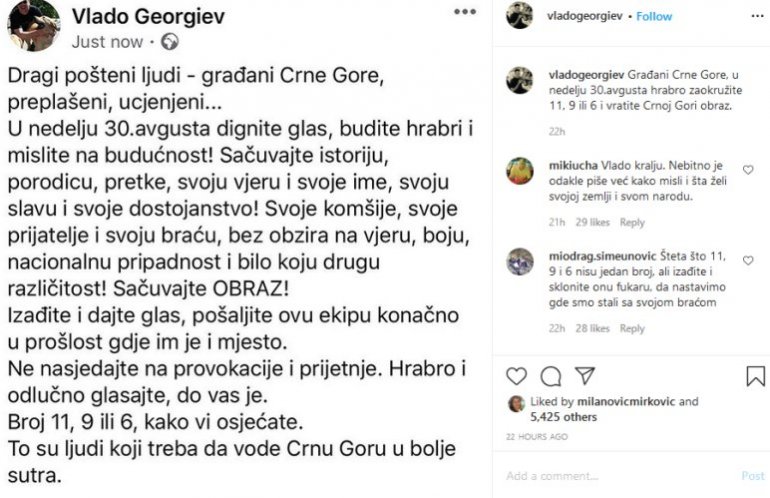Like the post with heart icon
Screen dimensions: 770x498
[516, 376]
